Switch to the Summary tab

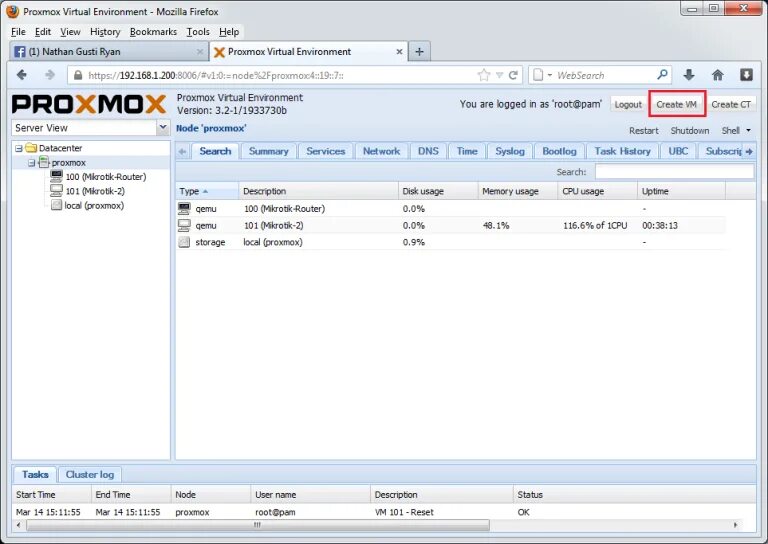(268, 151)
